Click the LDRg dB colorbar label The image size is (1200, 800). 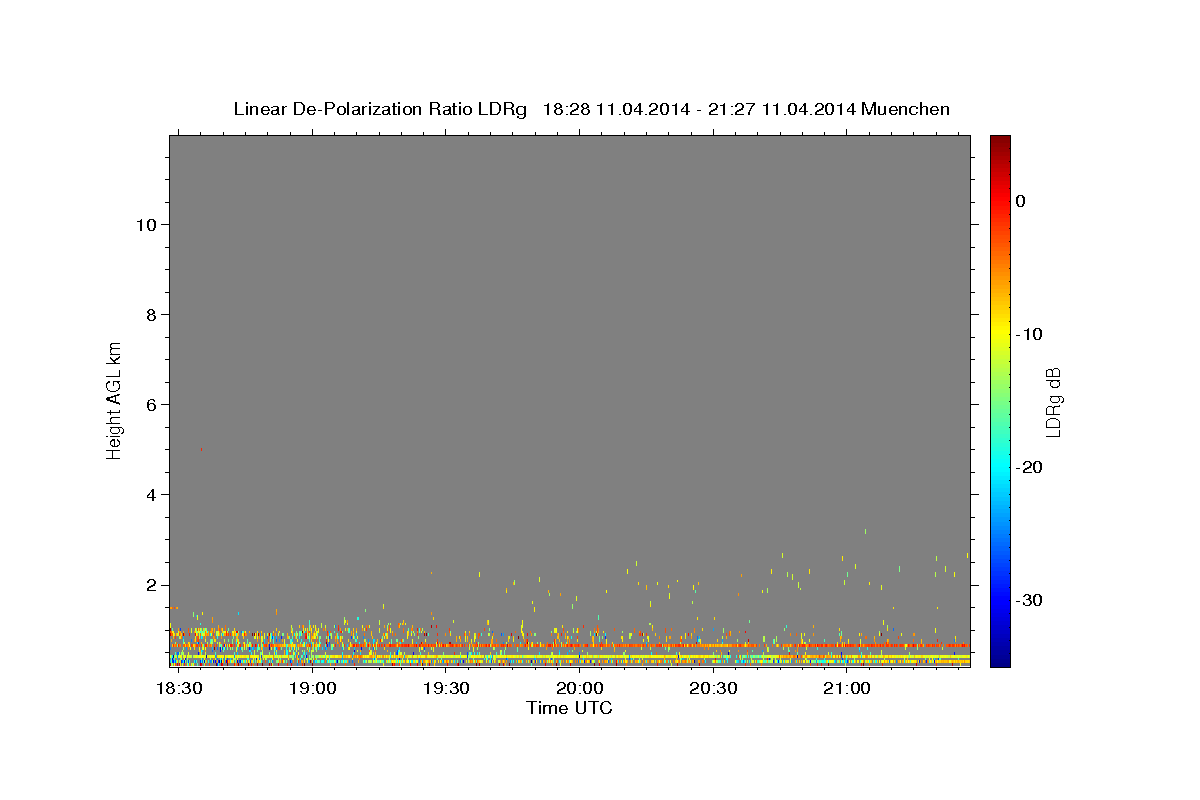click(x=1053, y=401)
